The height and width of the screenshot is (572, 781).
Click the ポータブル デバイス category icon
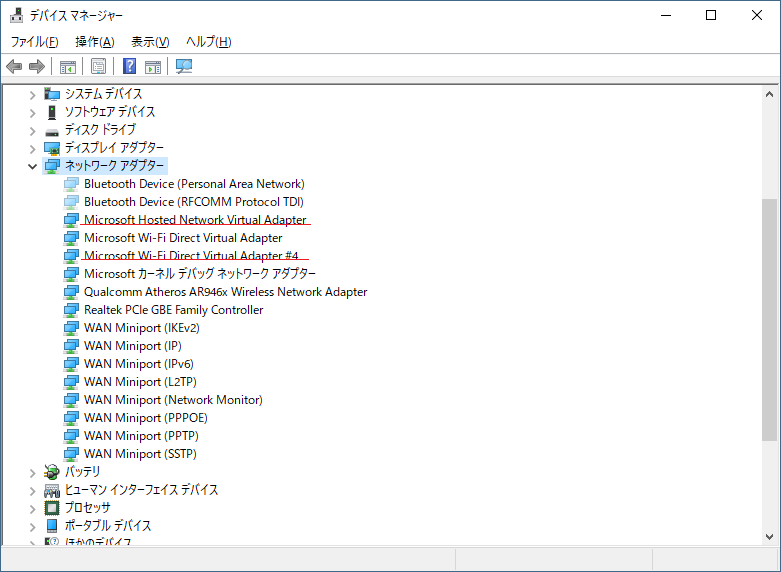tap(52, 525)
